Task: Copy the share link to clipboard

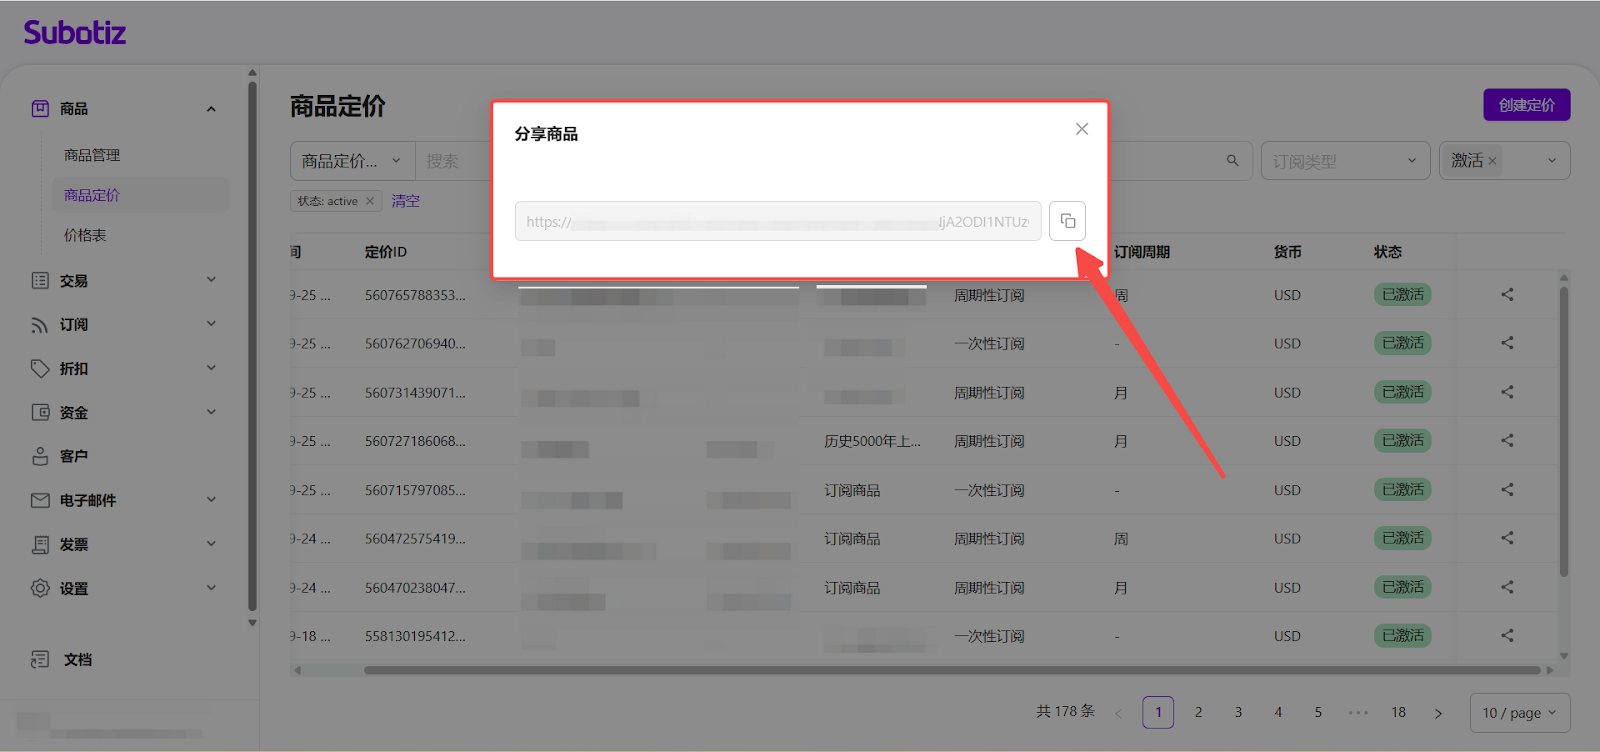Action: (x=1067, y=221)
